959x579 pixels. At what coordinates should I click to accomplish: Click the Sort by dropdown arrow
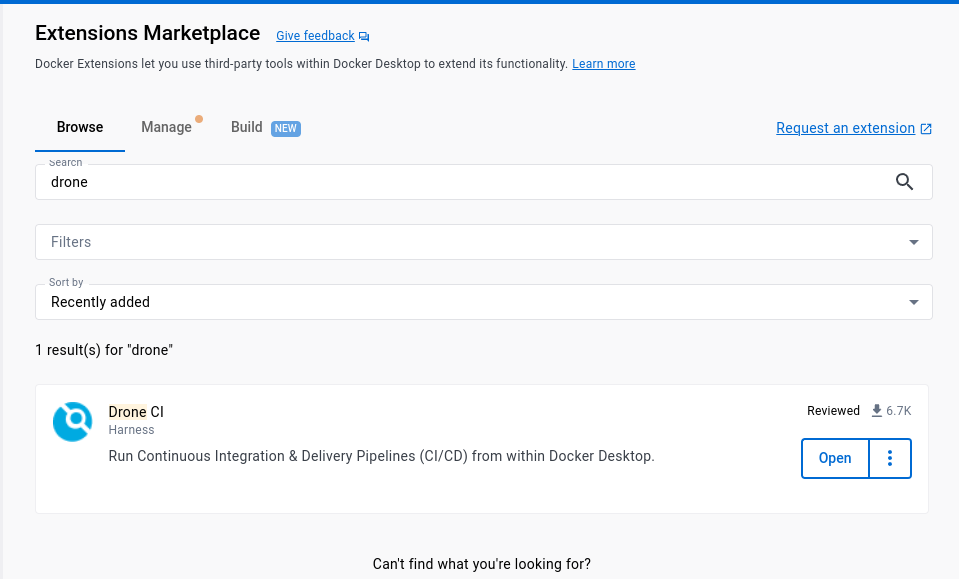(x=913, y=302)
